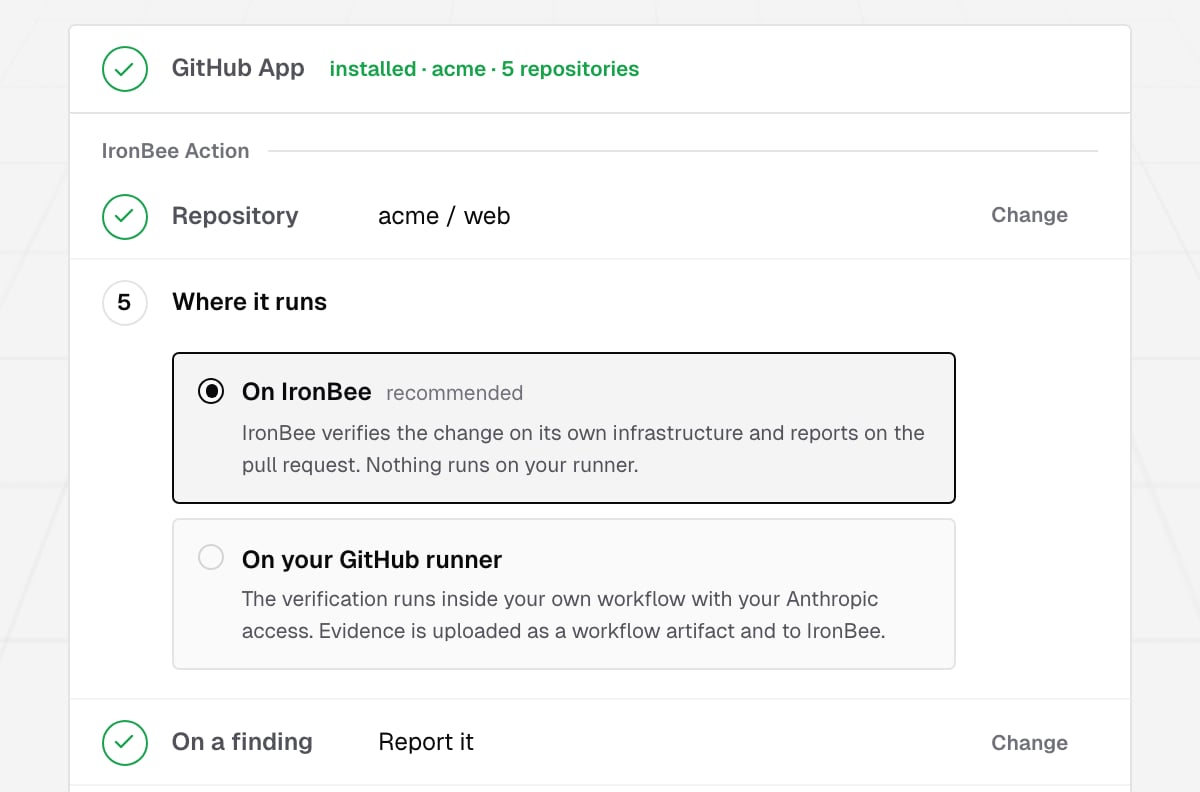Click the installed · acme · 5 repositories status
The image size is (1200, 792).
[x=484, y=69]
